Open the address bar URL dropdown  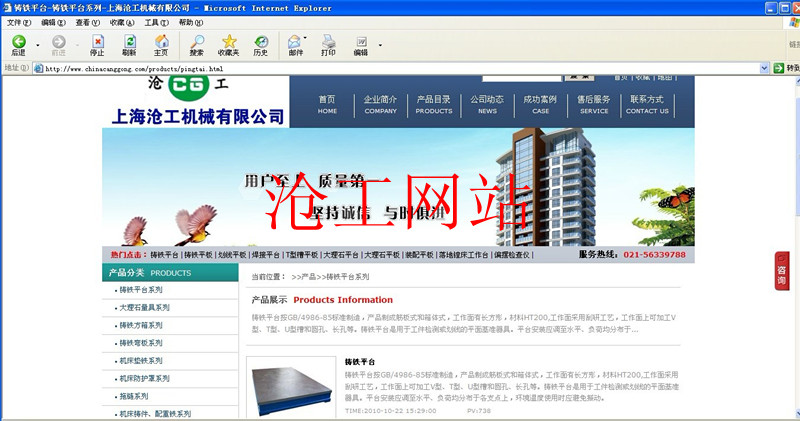coord(763,68)
